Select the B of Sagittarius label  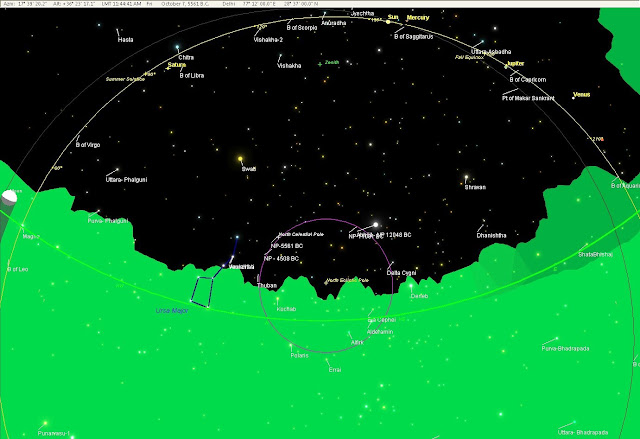(x=414, y=36)
